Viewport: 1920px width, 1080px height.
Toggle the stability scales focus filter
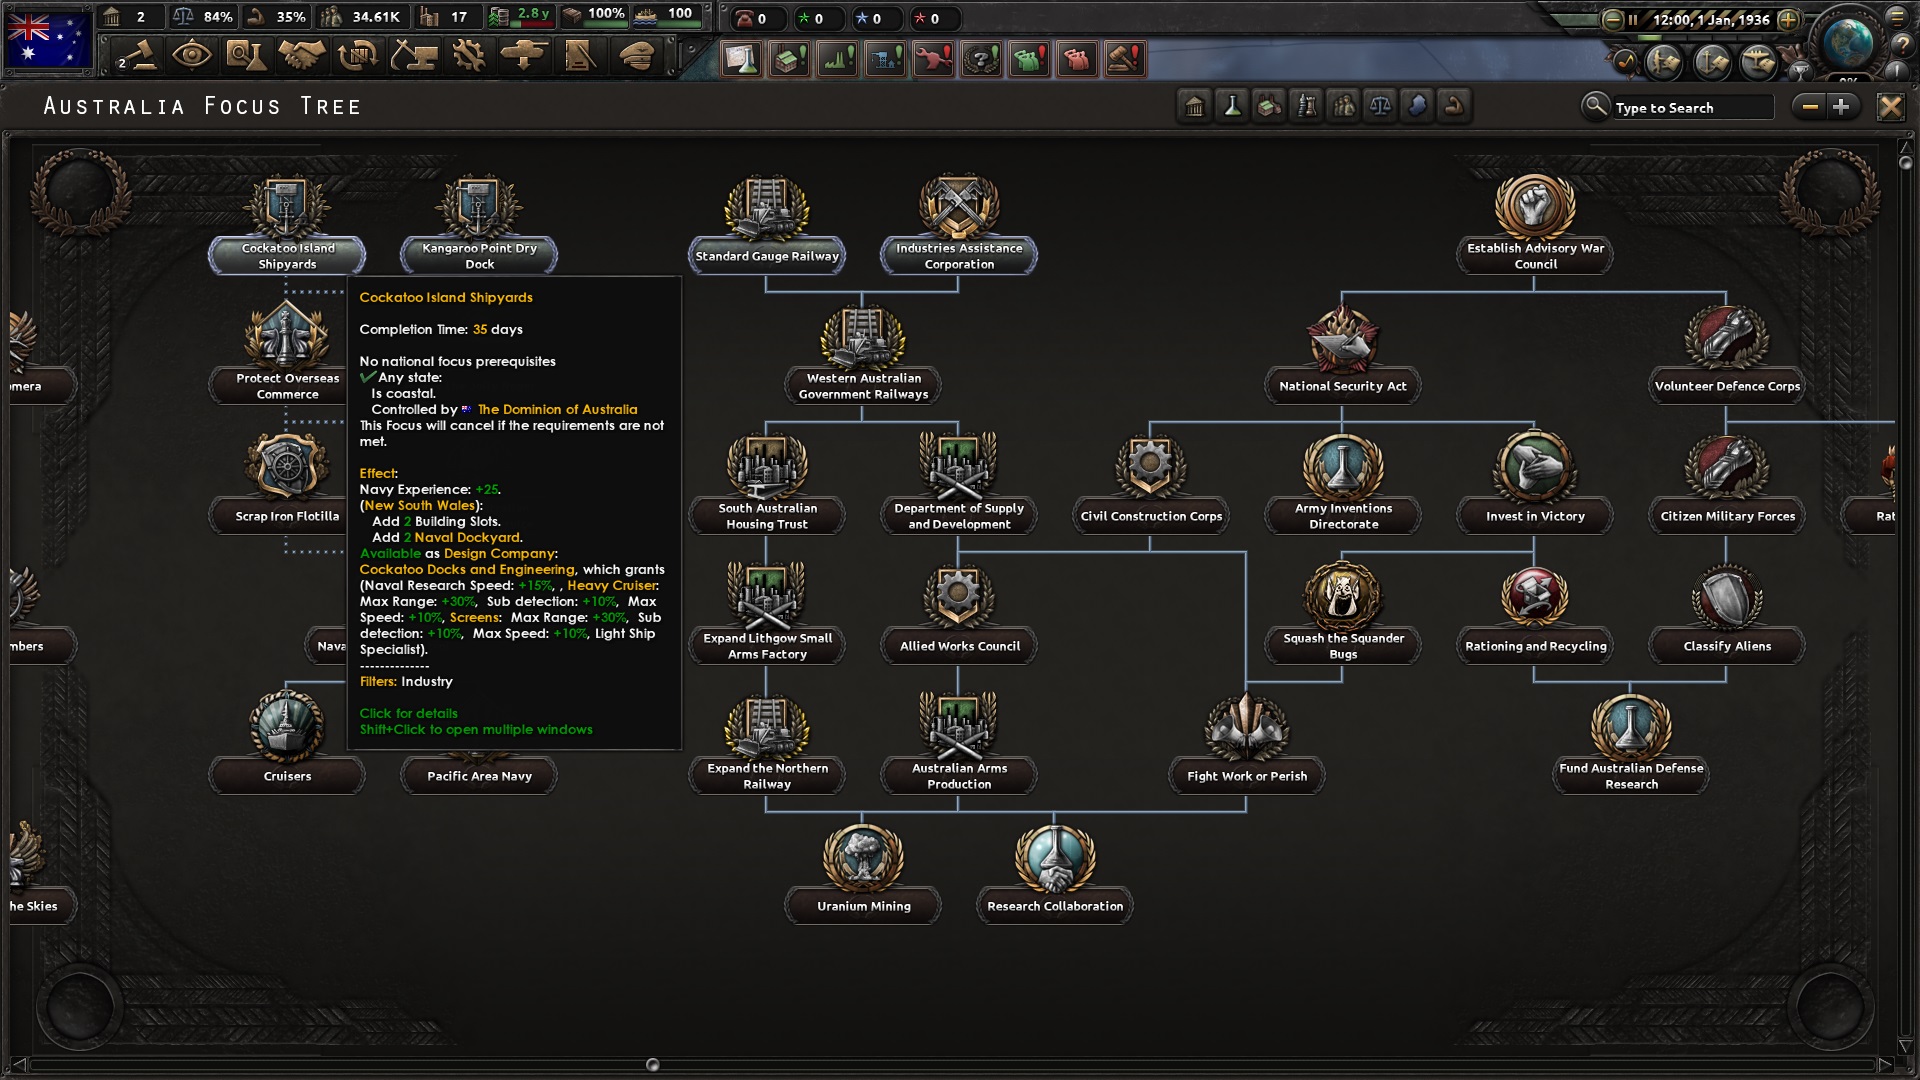click(x=1380, y=106)
